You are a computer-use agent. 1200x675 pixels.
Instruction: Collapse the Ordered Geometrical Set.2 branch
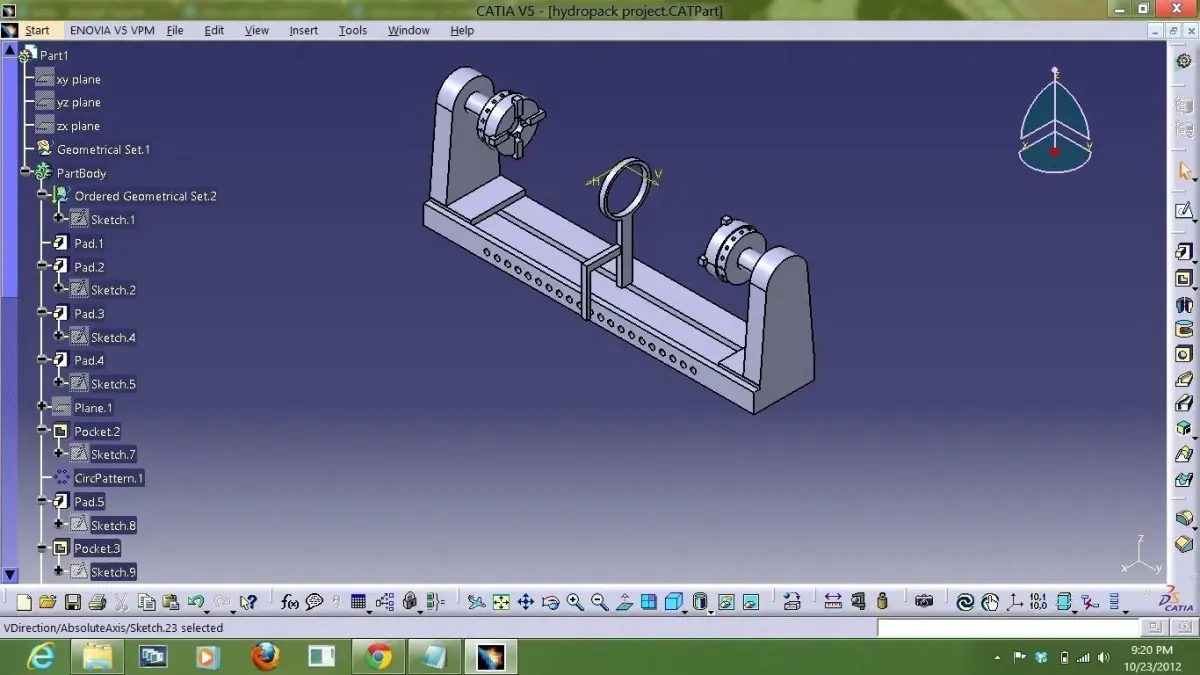point(40,196)
